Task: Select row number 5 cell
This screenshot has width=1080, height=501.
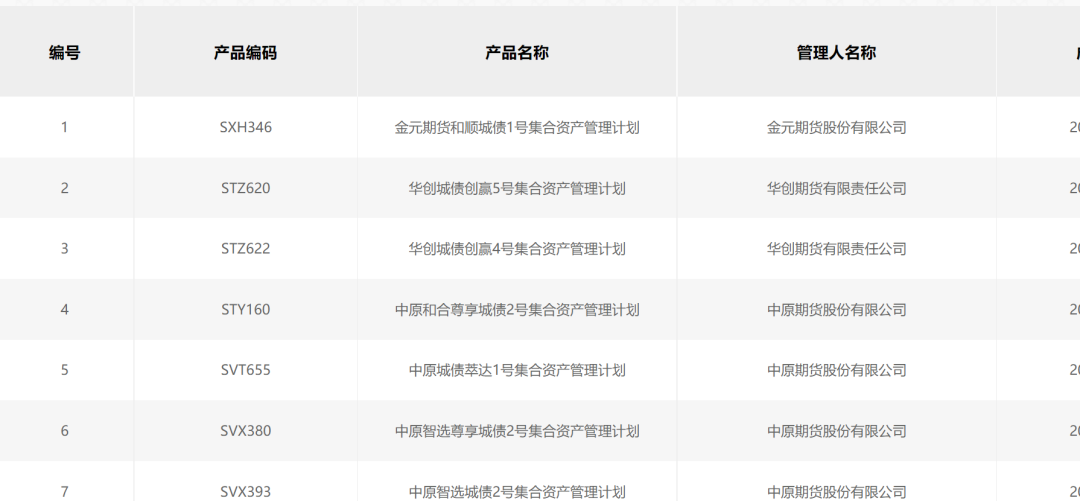Action: 65,370
